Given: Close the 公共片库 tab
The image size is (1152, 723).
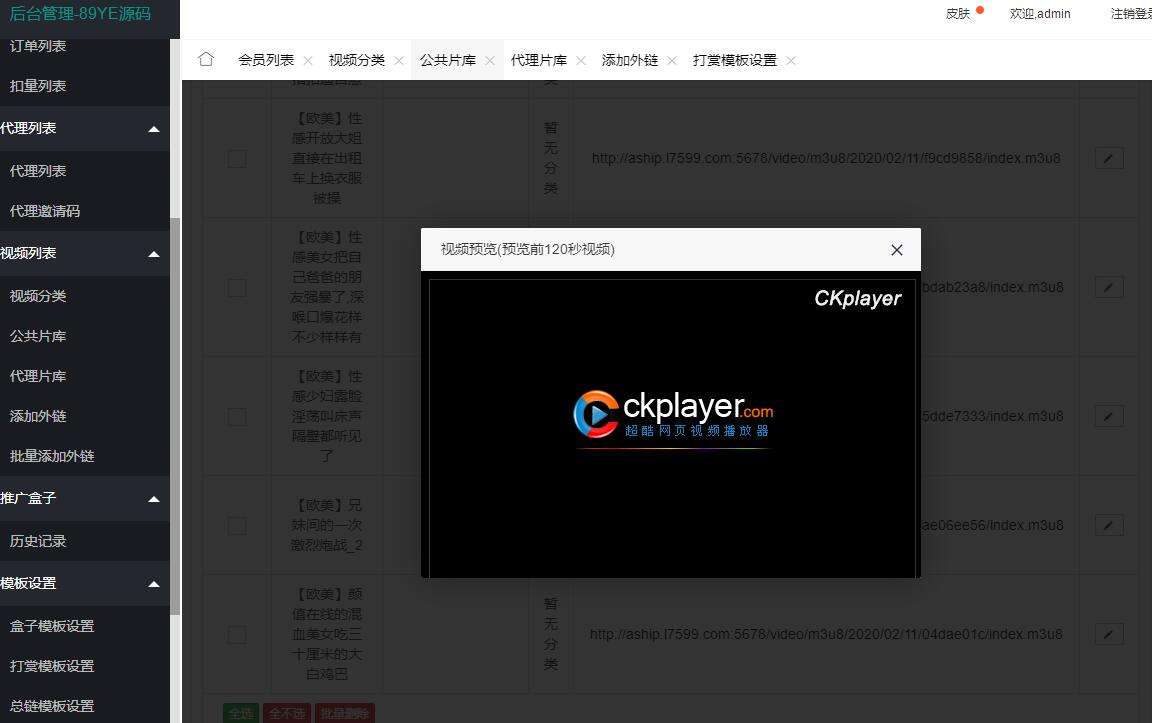Looking at the screenshot, I should pyautogui.click(x=490, y=61).
